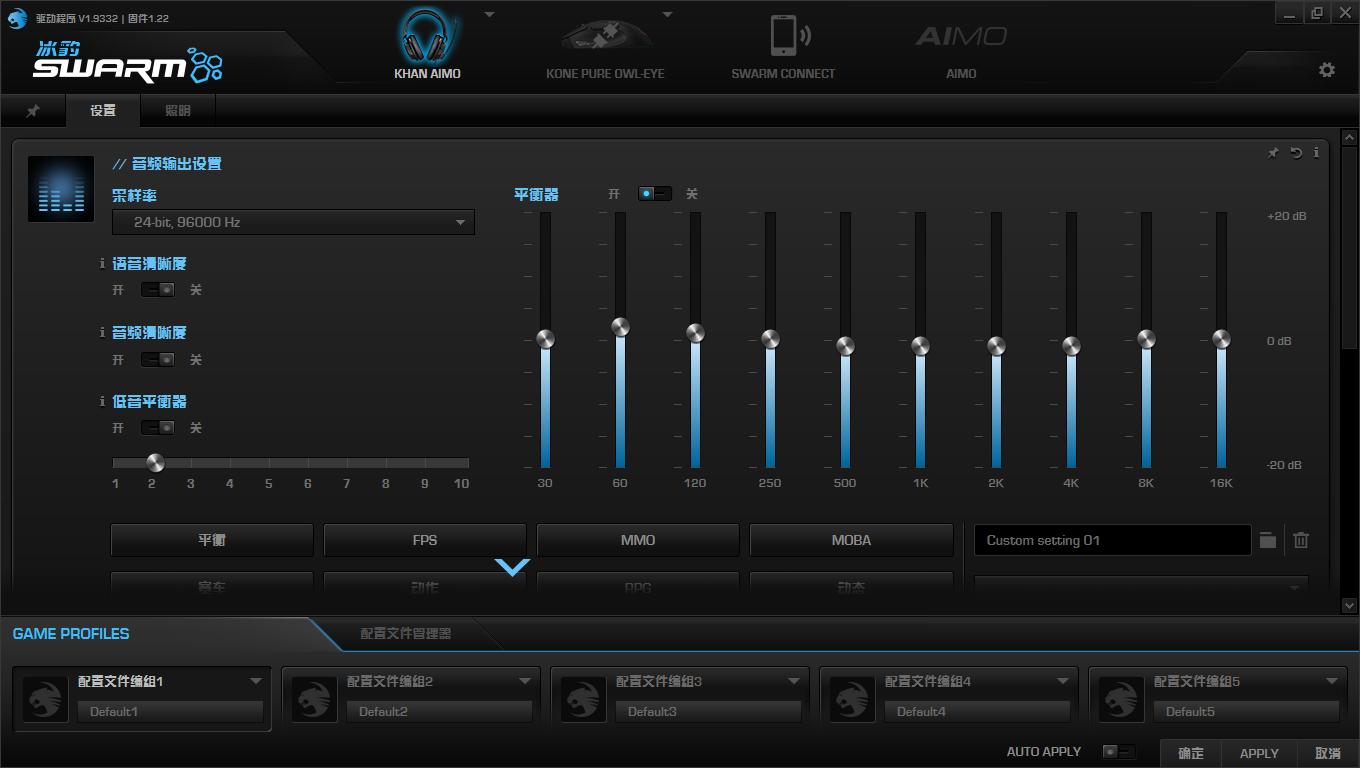Image resolution: width=1360 pixels, height=768 pixels.
Task: Switch to the 照明 tab
Action: [178, 111]
